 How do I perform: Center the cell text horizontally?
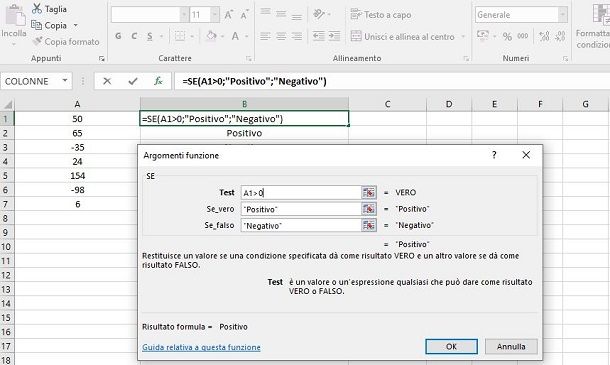point(281,36)
